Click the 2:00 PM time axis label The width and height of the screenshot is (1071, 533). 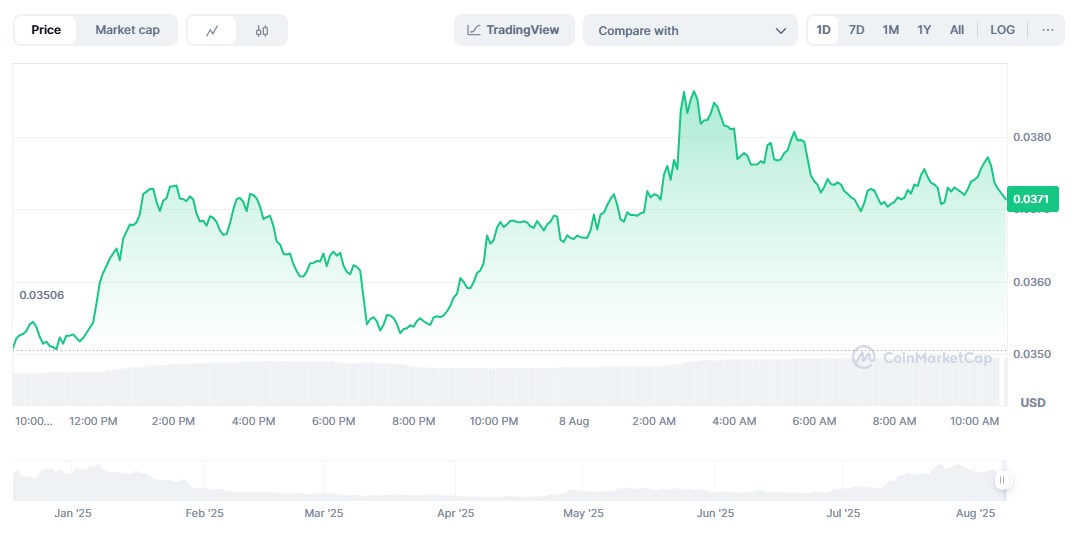point(173,422)
